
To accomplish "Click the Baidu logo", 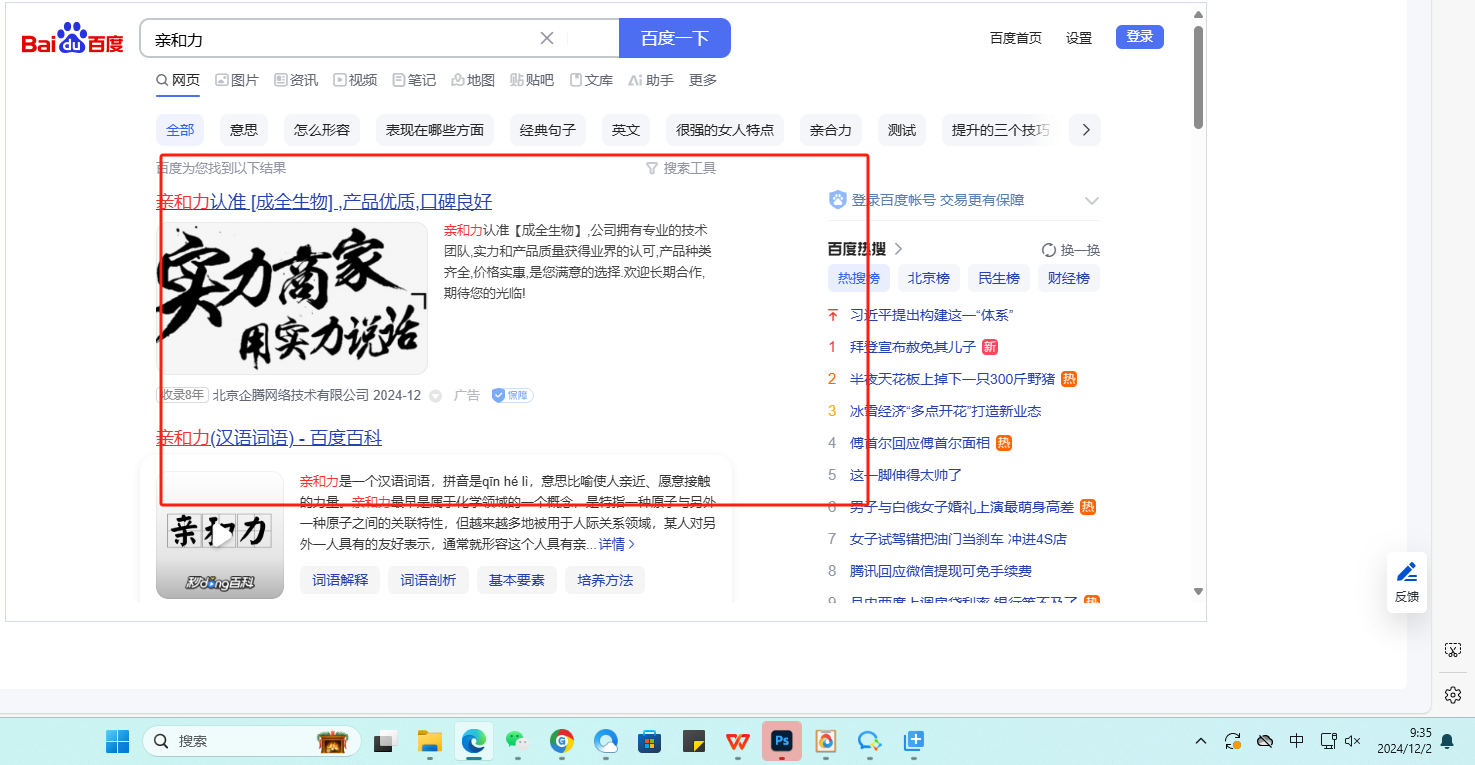I will point(72,39).
